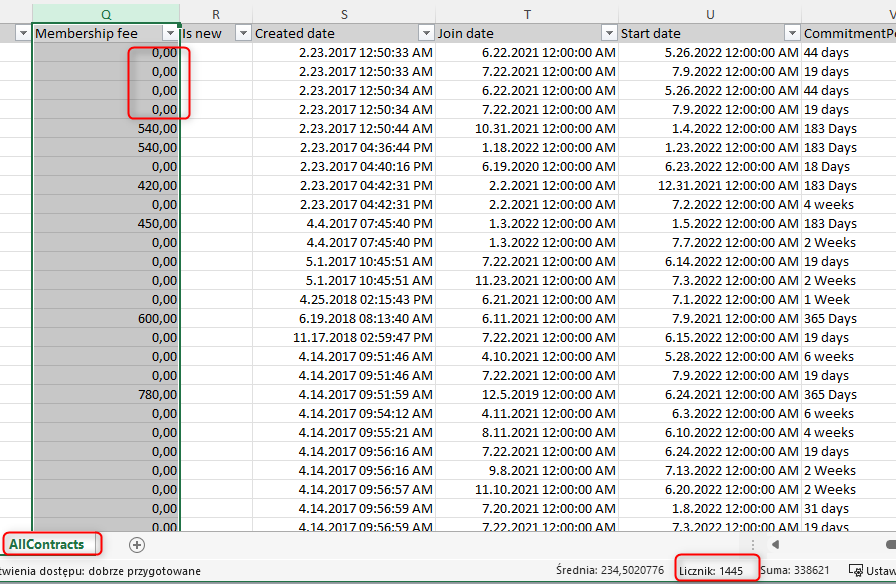
Task: Expand the Join date filter arrow
Action: pos(608,33)
